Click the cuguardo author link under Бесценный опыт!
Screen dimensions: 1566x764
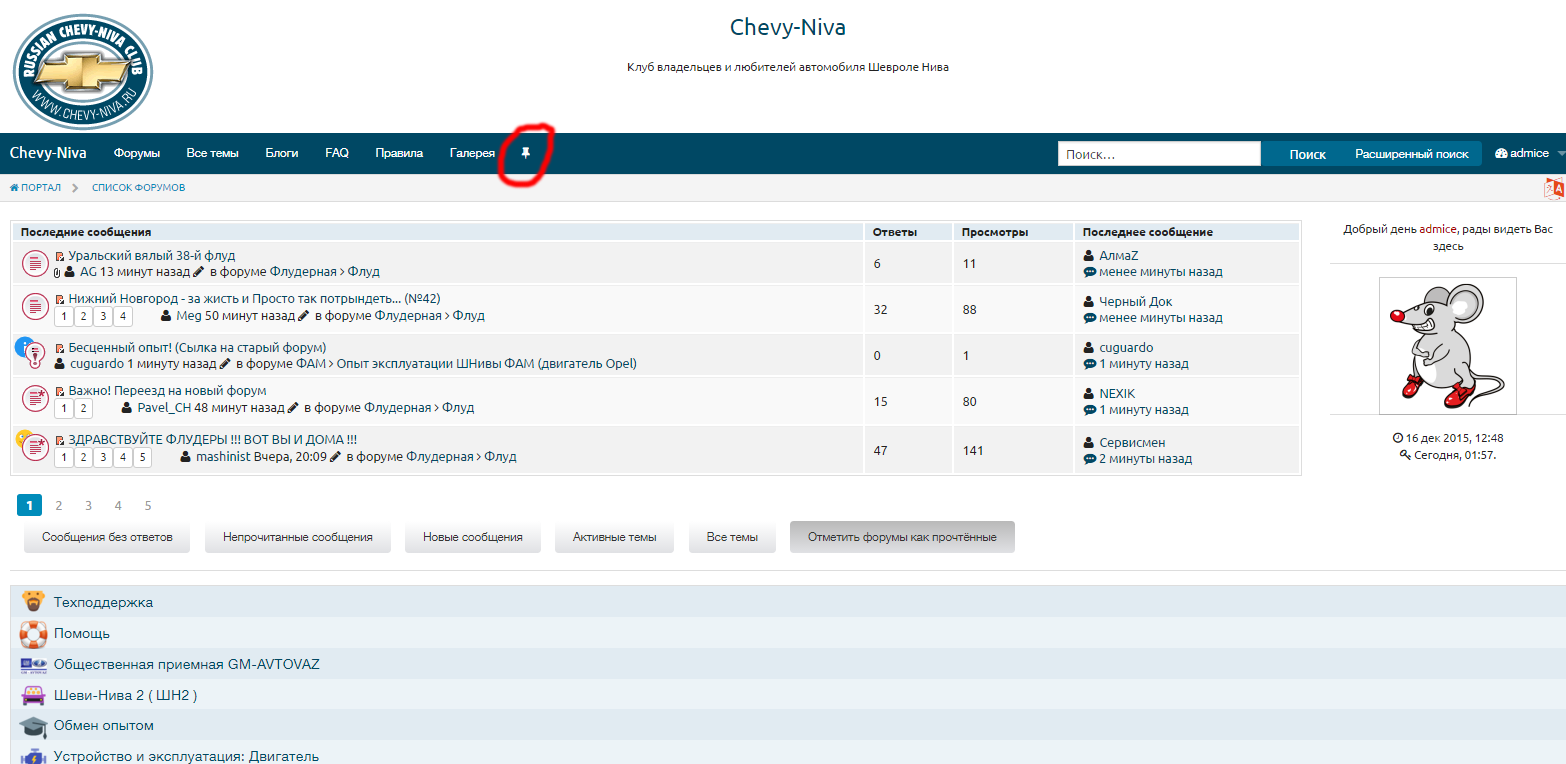pos(97,364)
